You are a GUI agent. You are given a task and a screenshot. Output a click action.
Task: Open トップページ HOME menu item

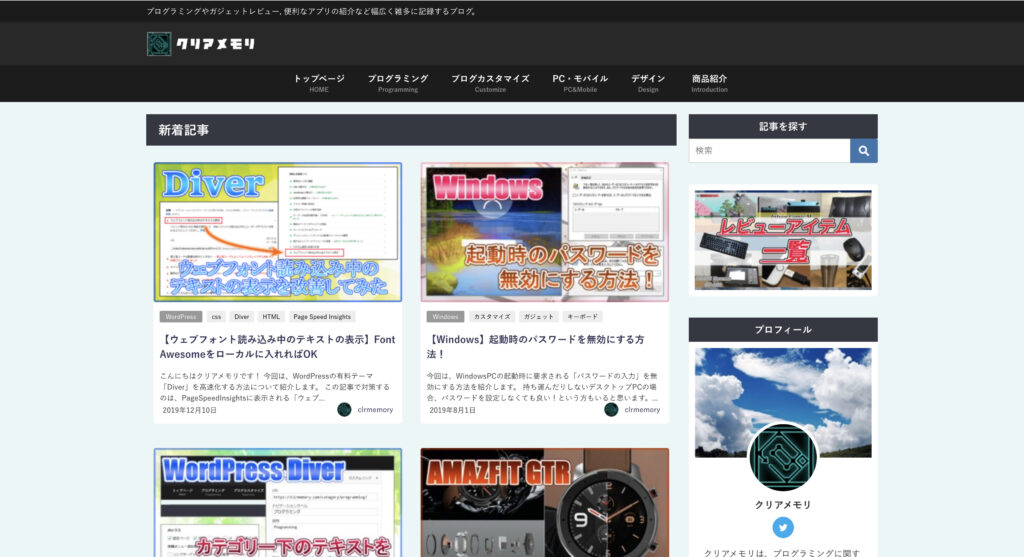[318, 83]
